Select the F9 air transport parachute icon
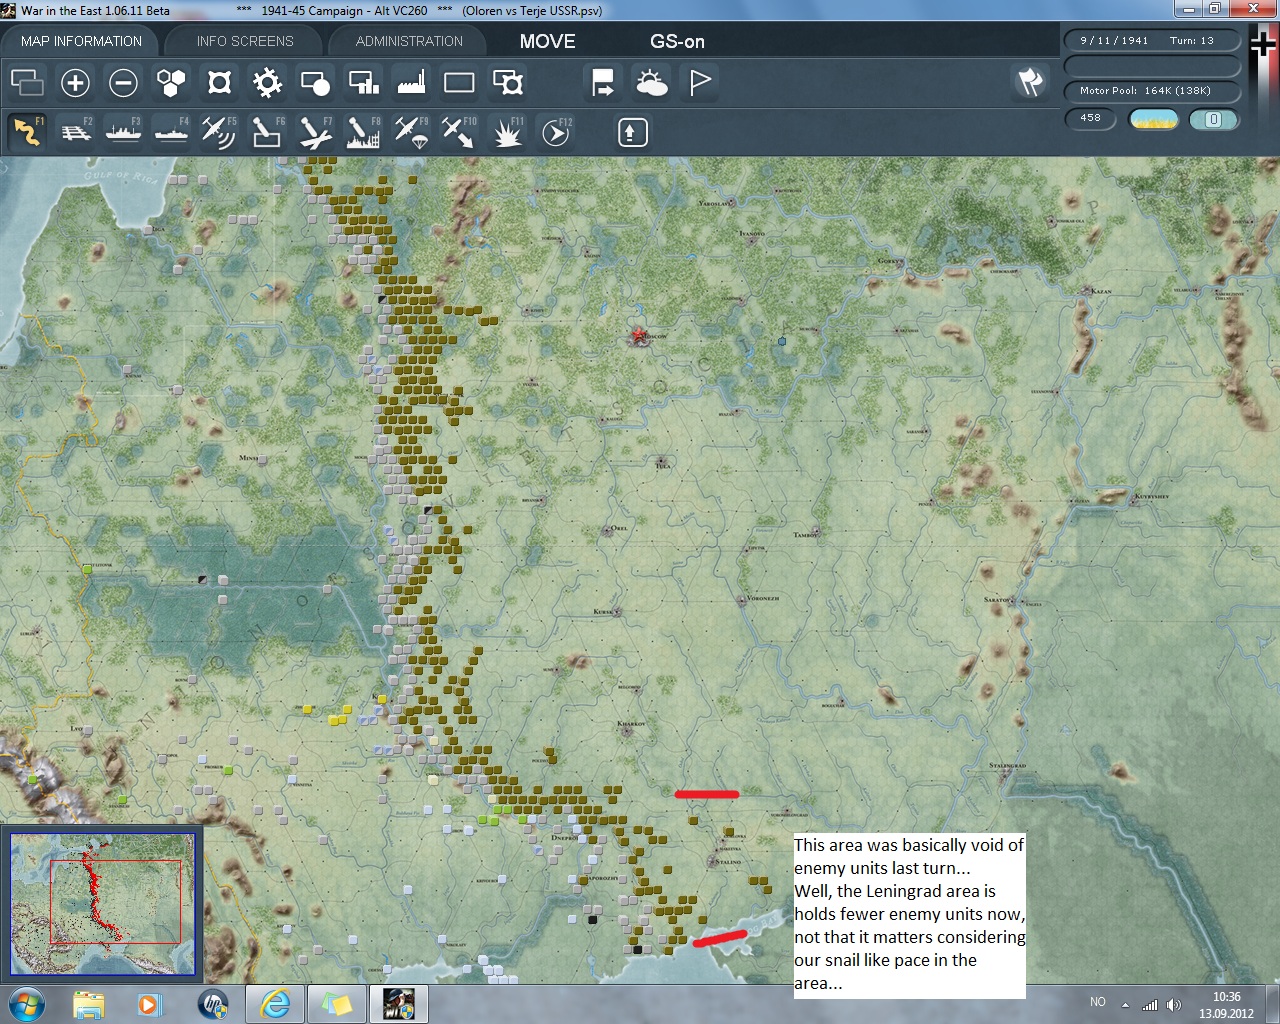Viewport: 1280px width, 1024px height. click(411, 131)
